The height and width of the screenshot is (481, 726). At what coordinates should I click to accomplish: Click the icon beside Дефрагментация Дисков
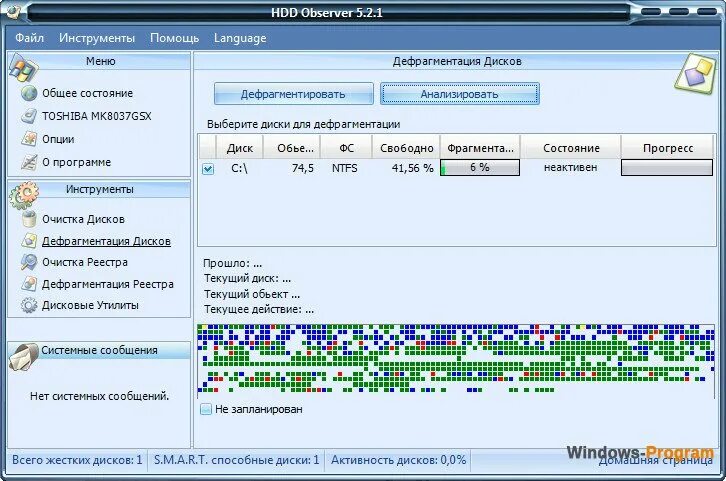coord(29,241)
